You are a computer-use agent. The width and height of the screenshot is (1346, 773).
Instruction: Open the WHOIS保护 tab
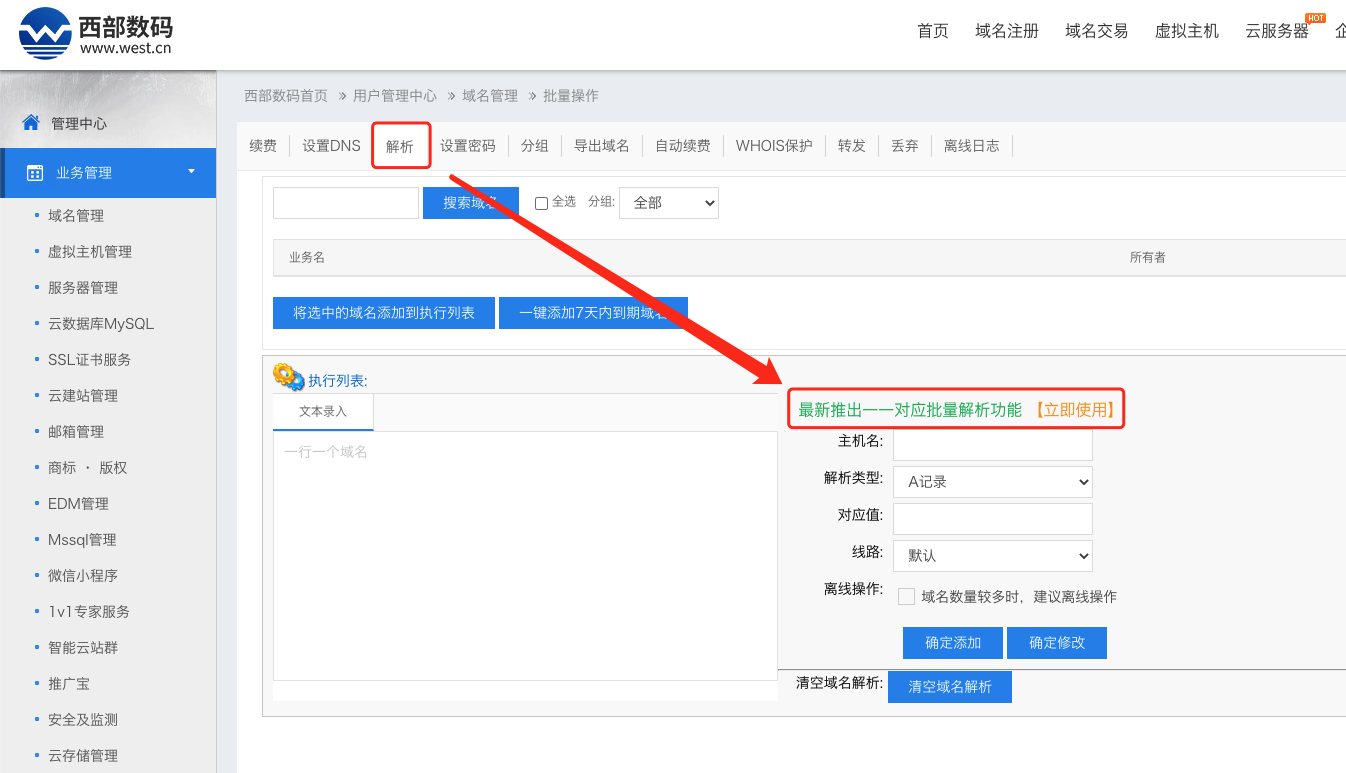[774, 146]
